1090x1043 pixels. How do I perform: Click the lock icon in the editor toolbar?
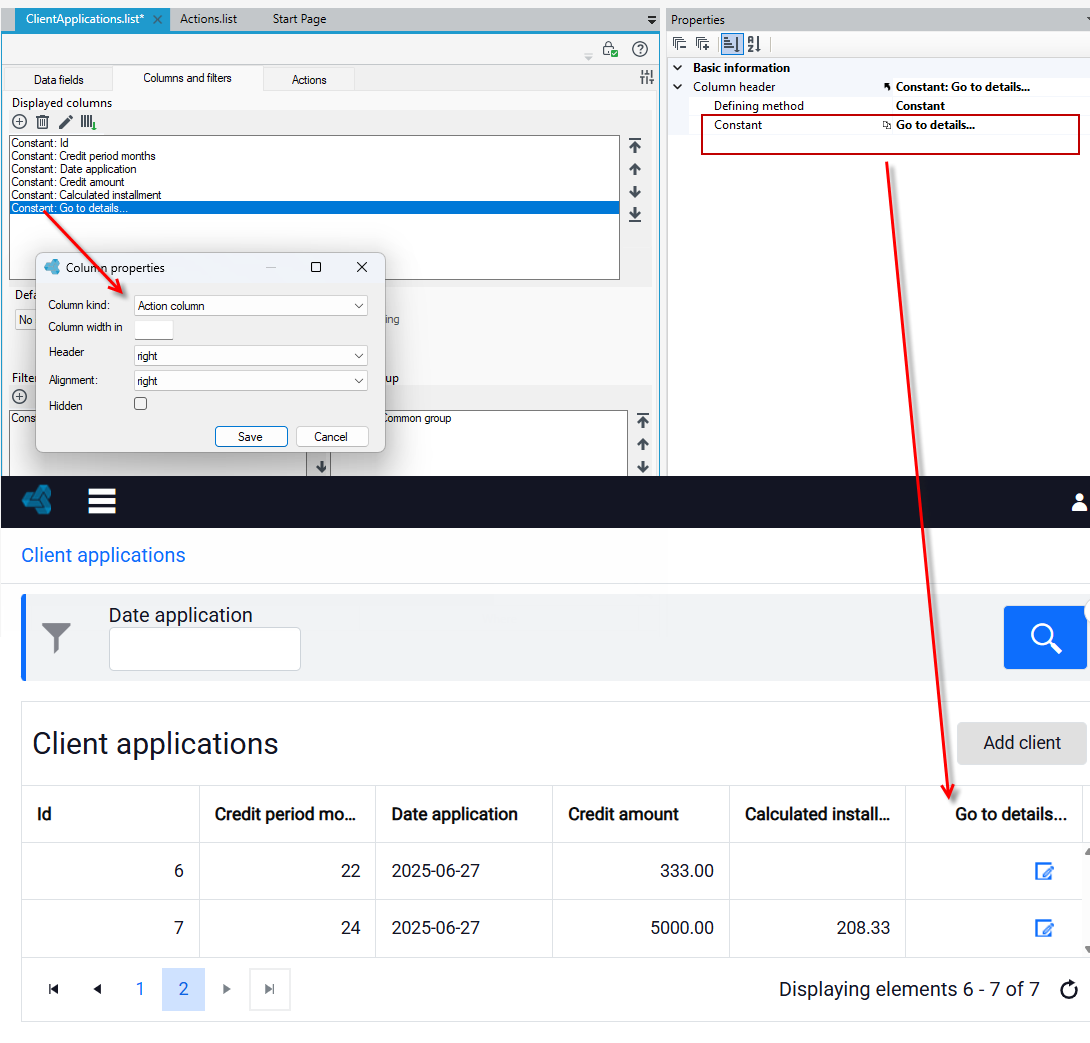coord(610,49)
